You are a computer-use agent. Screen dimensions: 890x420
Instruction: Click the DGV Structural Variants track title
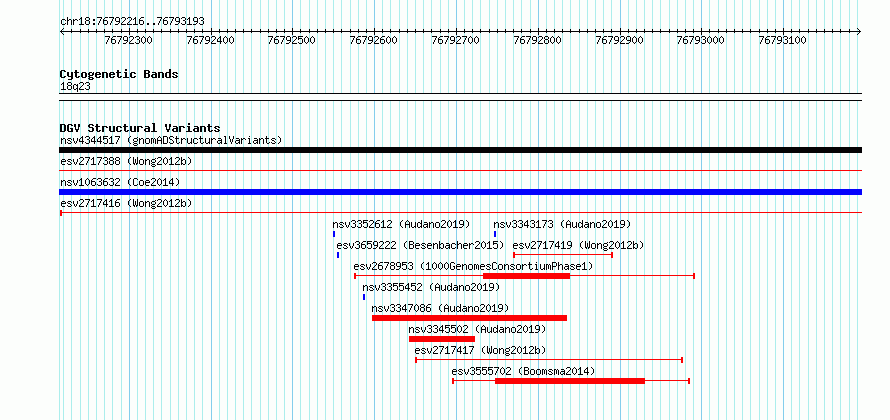click(x=140, y=128)
